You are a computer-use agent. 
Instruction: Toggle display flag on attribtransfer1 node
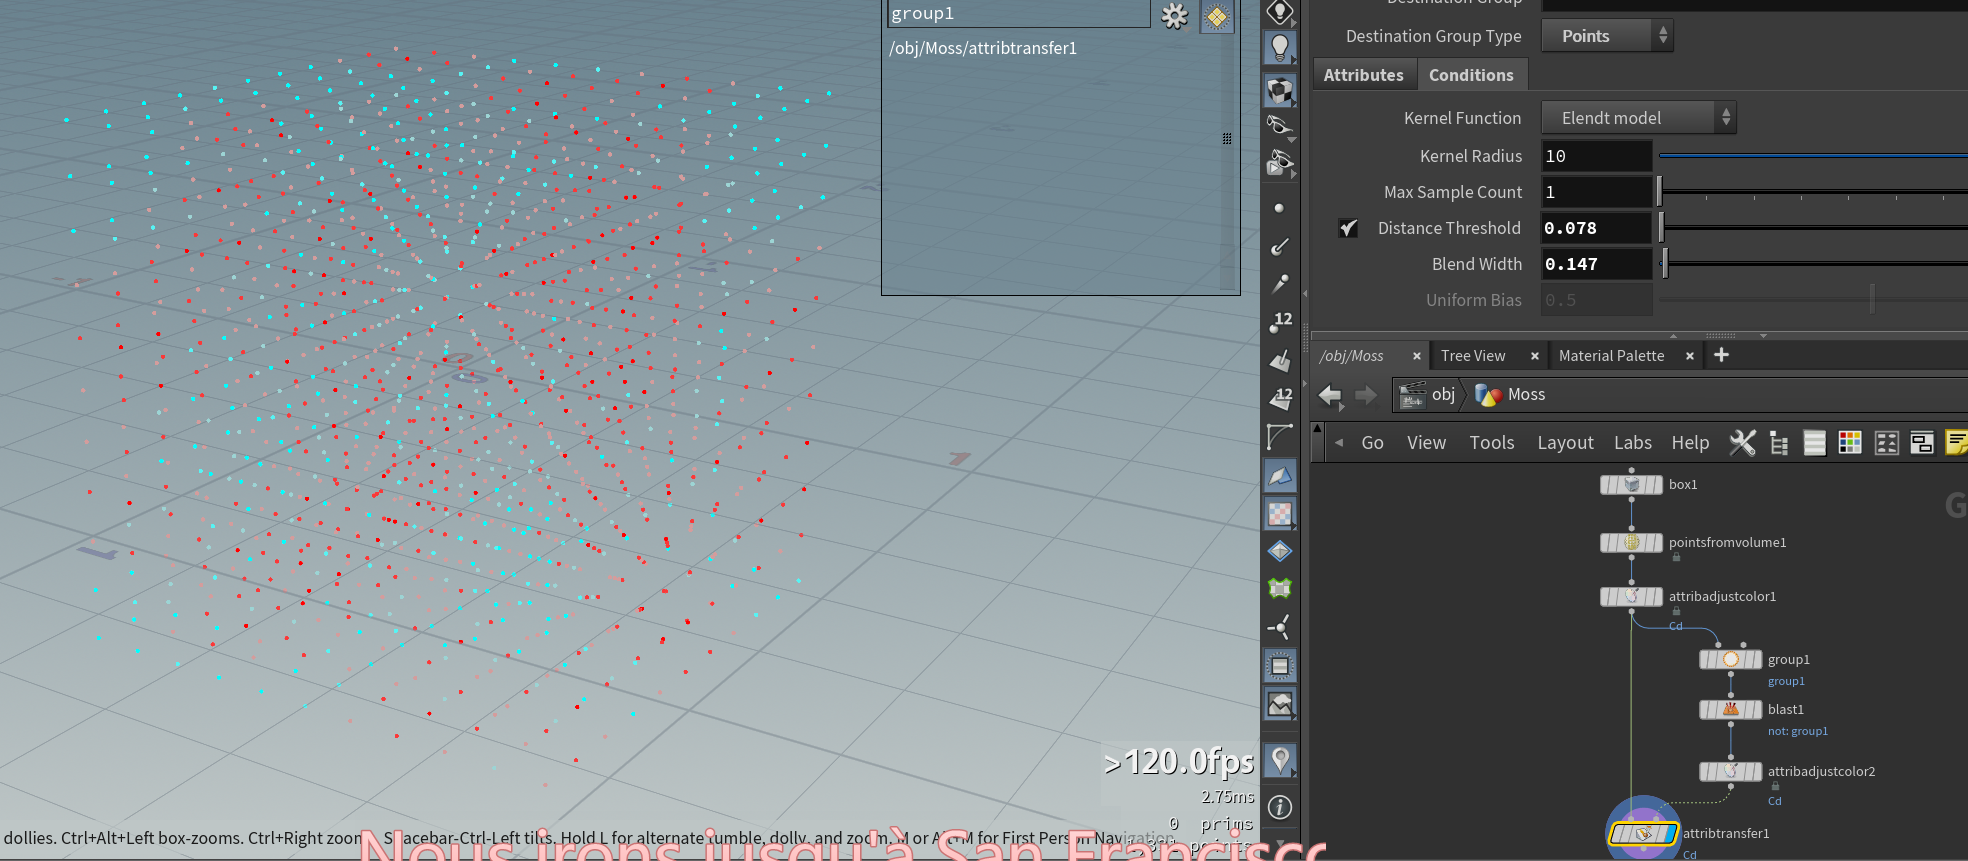(x=1669, y=834)
